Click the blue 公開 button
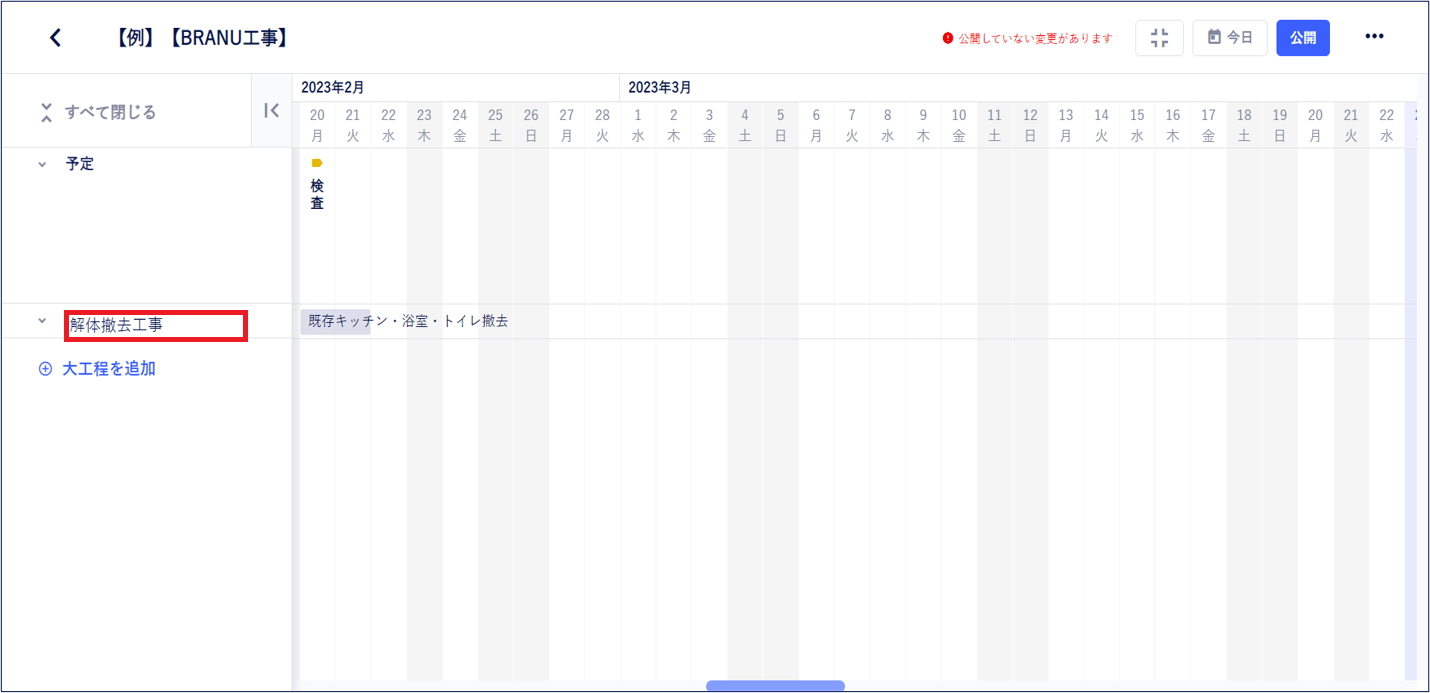Image resolution: width=1430 pixels, height=693 pixels. 1303,38
